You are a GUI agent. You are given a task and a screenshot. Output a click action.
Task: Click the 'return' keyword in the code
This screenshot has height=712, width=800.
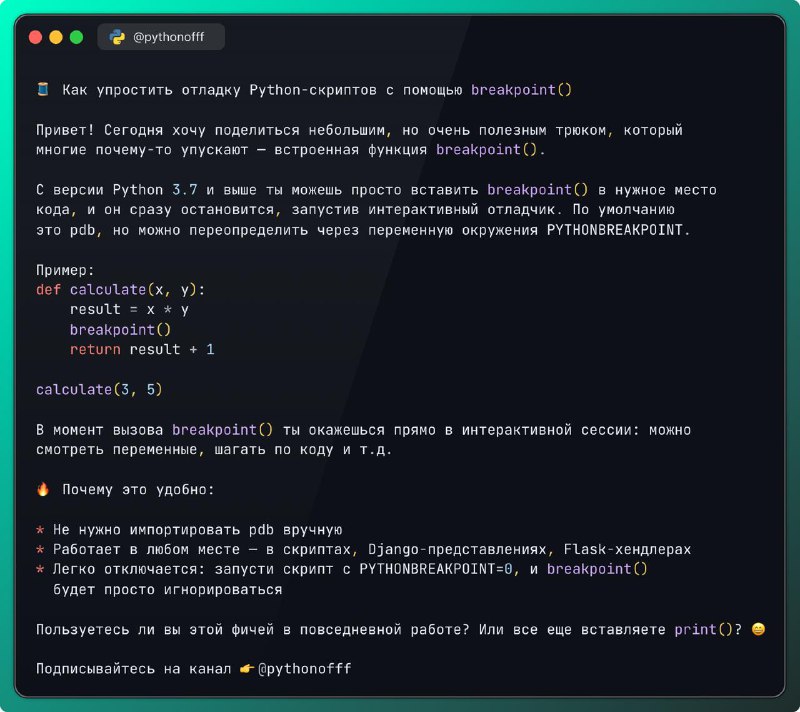pyautogui.click(x=95, y=349)
